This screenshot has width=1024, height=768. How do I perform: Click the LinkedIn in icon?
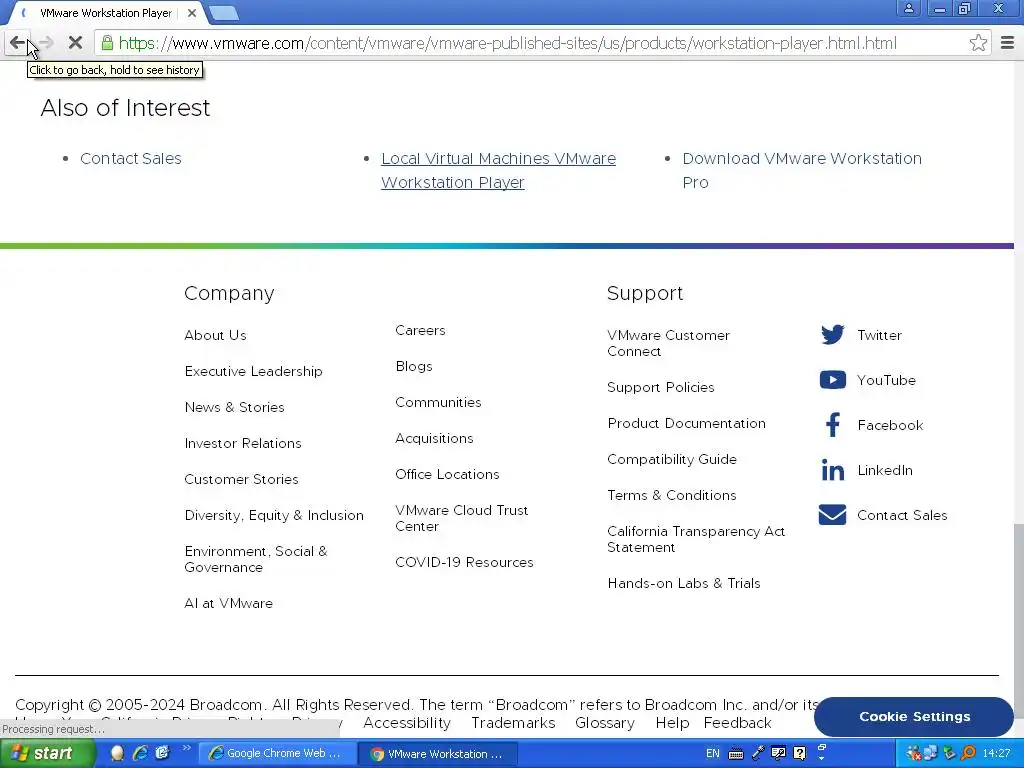point(832,470)
